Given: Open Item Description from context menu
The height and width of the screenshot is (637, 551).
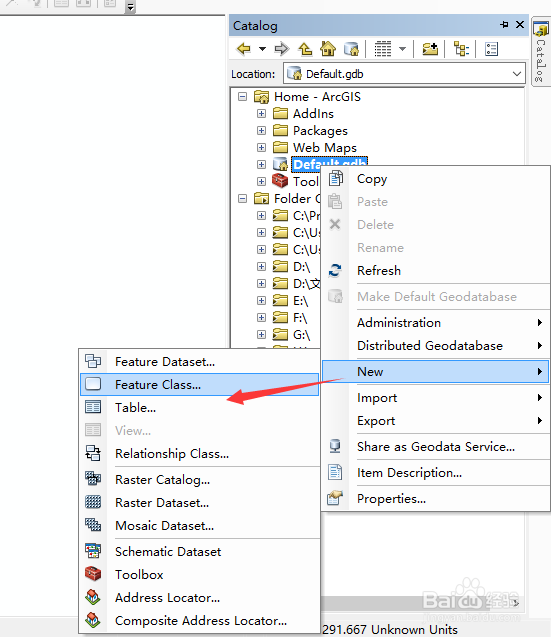Looking at the screenshot, I should pos(436,473).
